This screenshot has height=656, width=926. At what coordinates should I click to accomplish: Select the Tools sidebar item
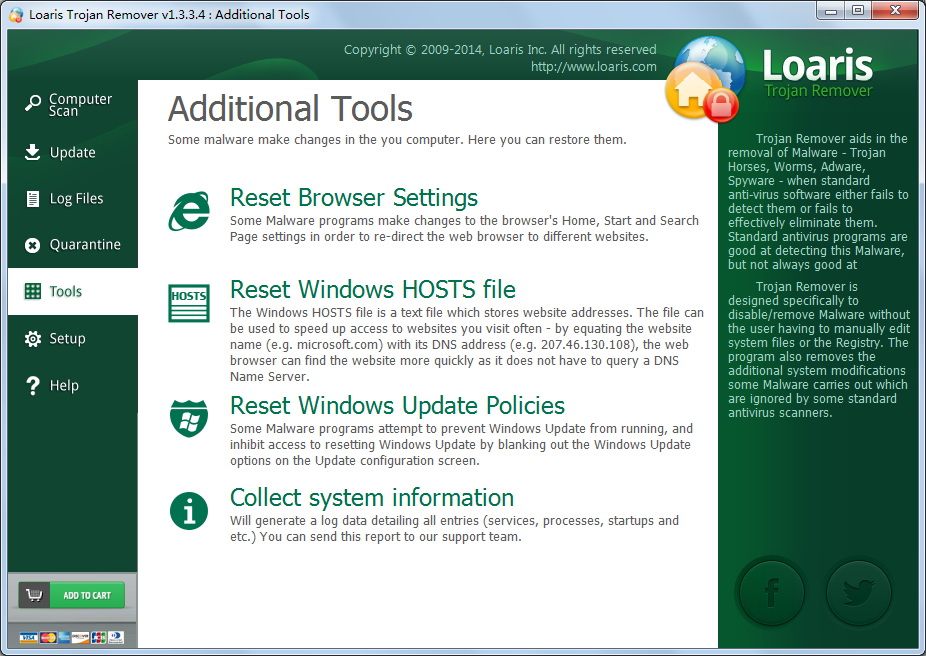pos(73,291)
